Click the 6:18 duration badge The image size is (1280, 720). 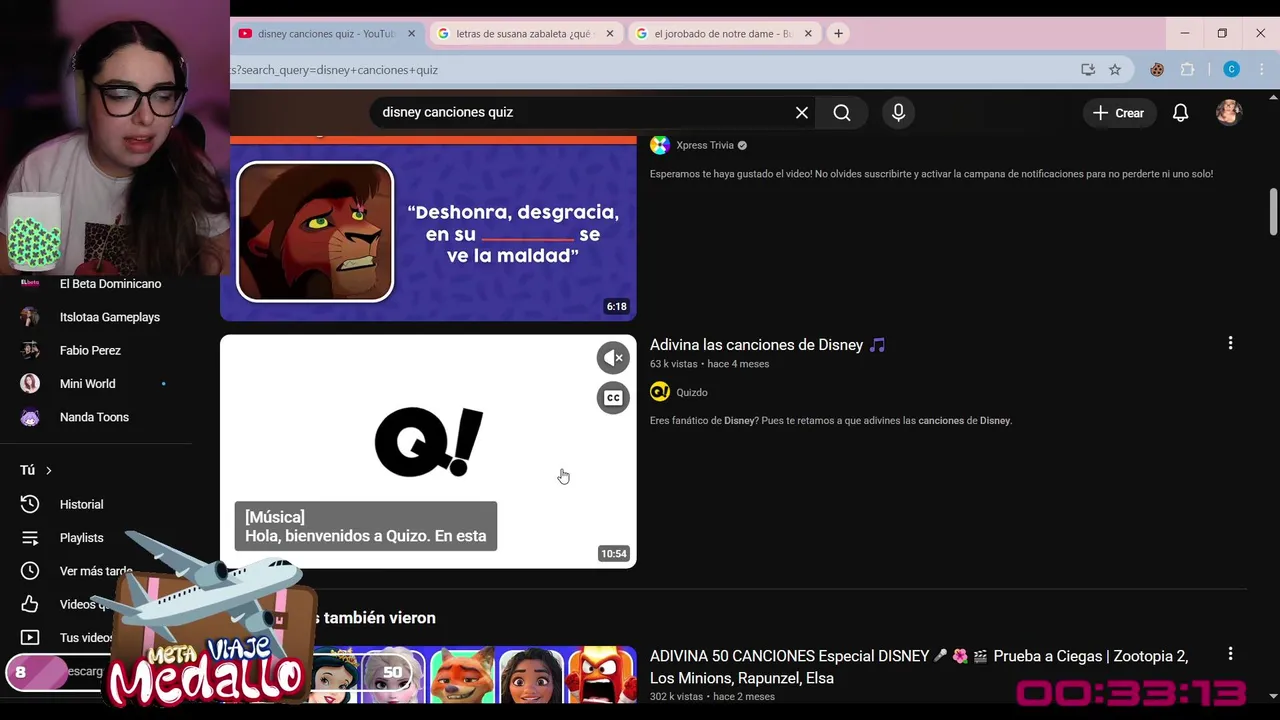pyautogui.click(x=616, y=307)
